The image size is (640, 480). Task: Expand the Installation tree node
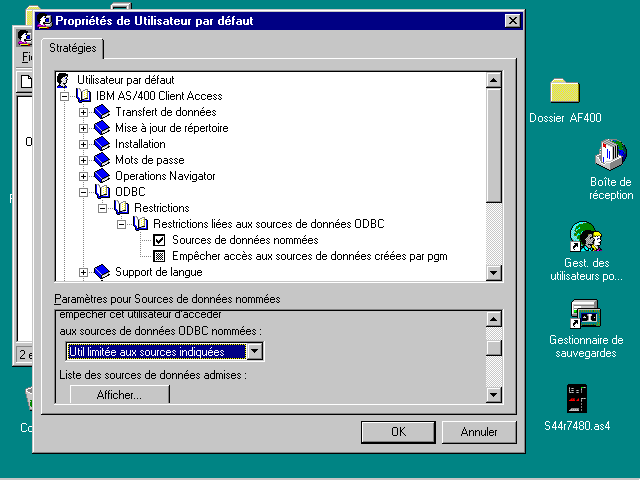click(84, 144)
